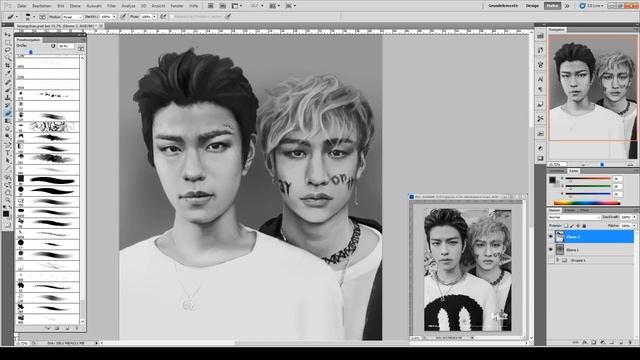Select the Quick Selection tool

[x=8, y=58]
